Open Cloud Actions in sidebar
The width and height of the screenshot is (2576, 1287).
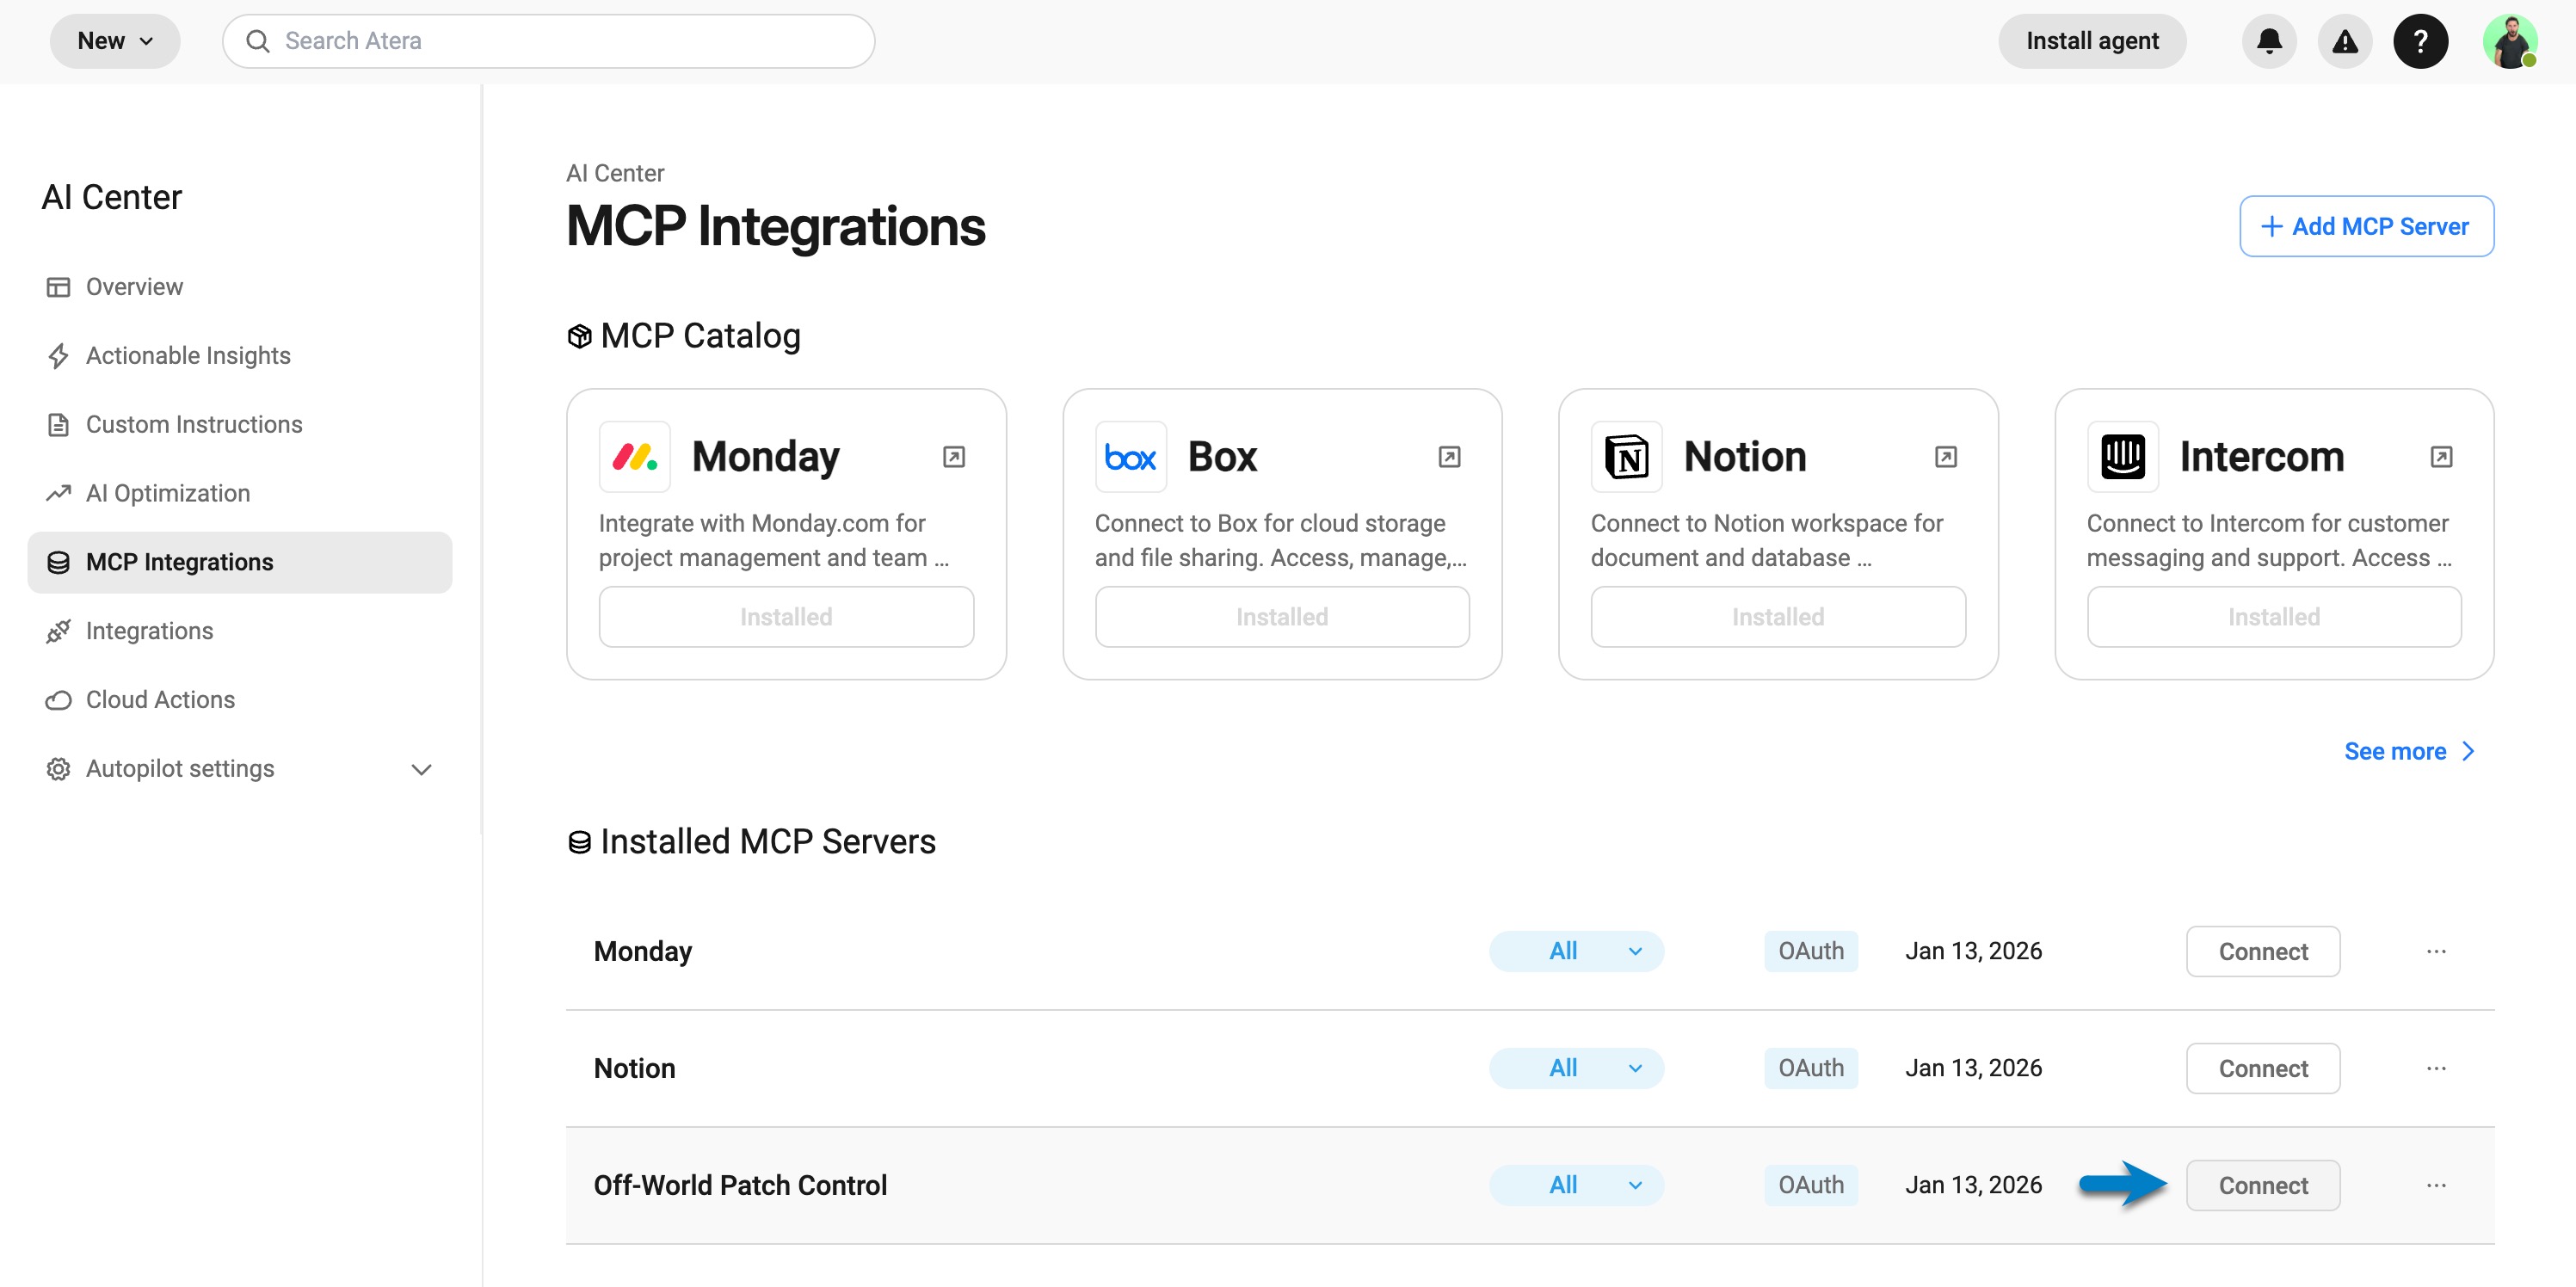tap(240, 700)
